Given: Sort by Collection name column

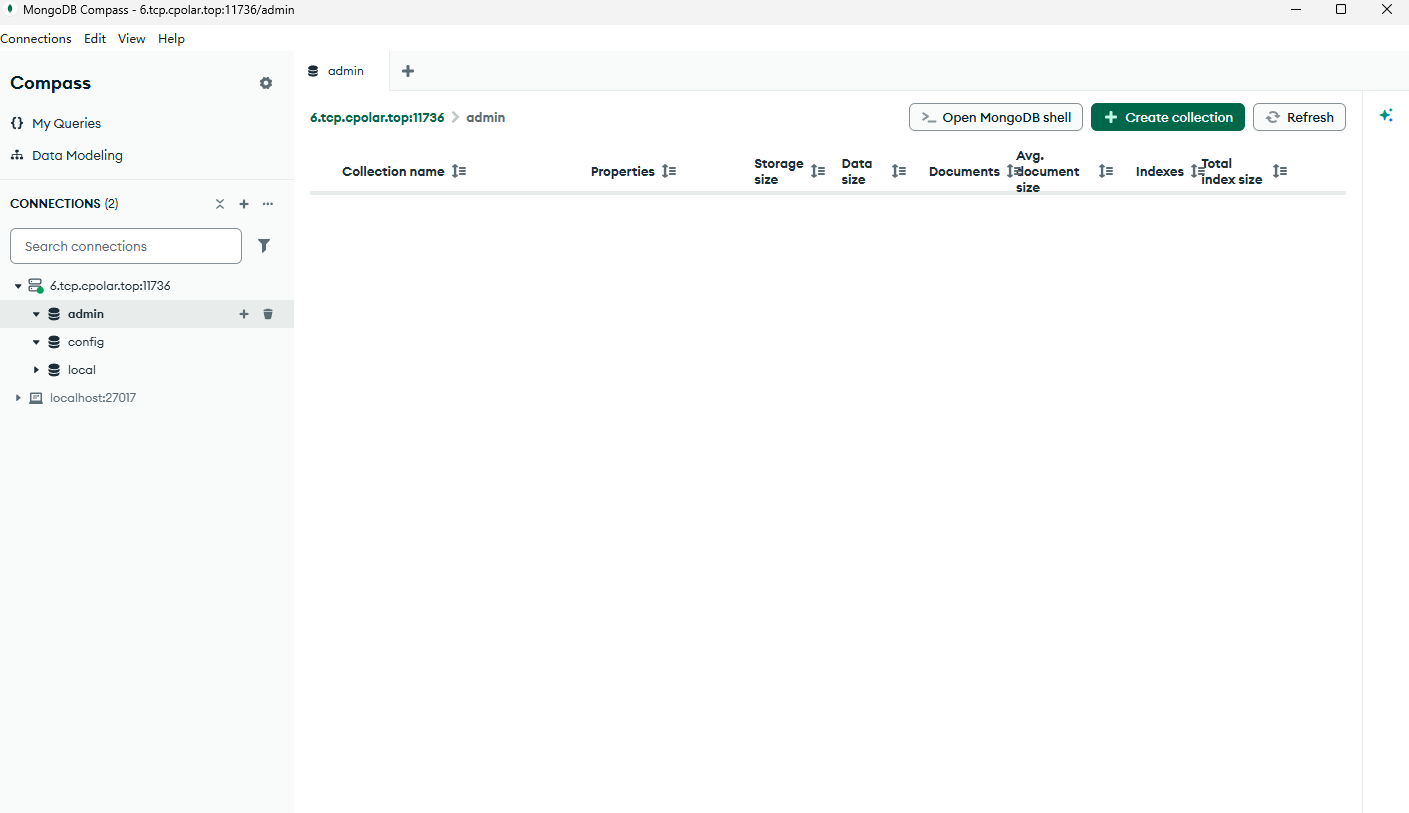Looking at the screenshot, I should click(459, 171).
